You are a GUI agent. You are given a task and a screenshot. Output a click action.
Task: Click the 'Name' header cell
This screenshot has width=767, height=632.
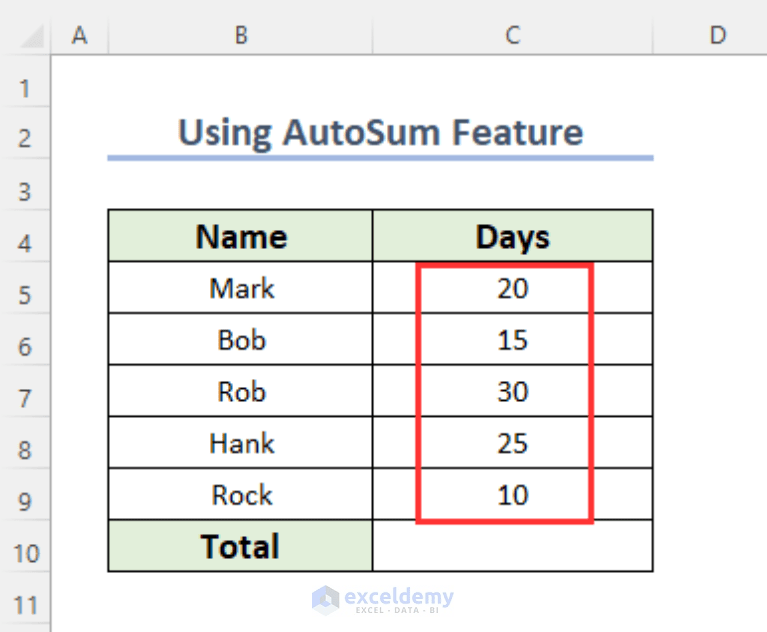point(241,236)
